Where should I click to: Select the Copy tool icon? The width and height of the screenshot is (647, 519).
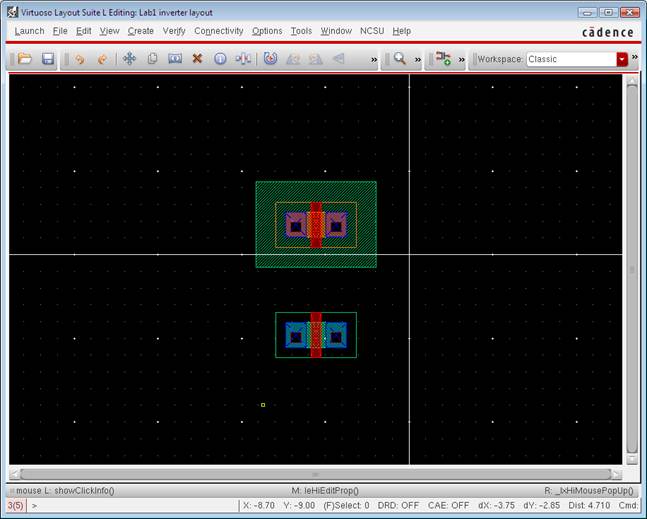click(x=152, y=59)
